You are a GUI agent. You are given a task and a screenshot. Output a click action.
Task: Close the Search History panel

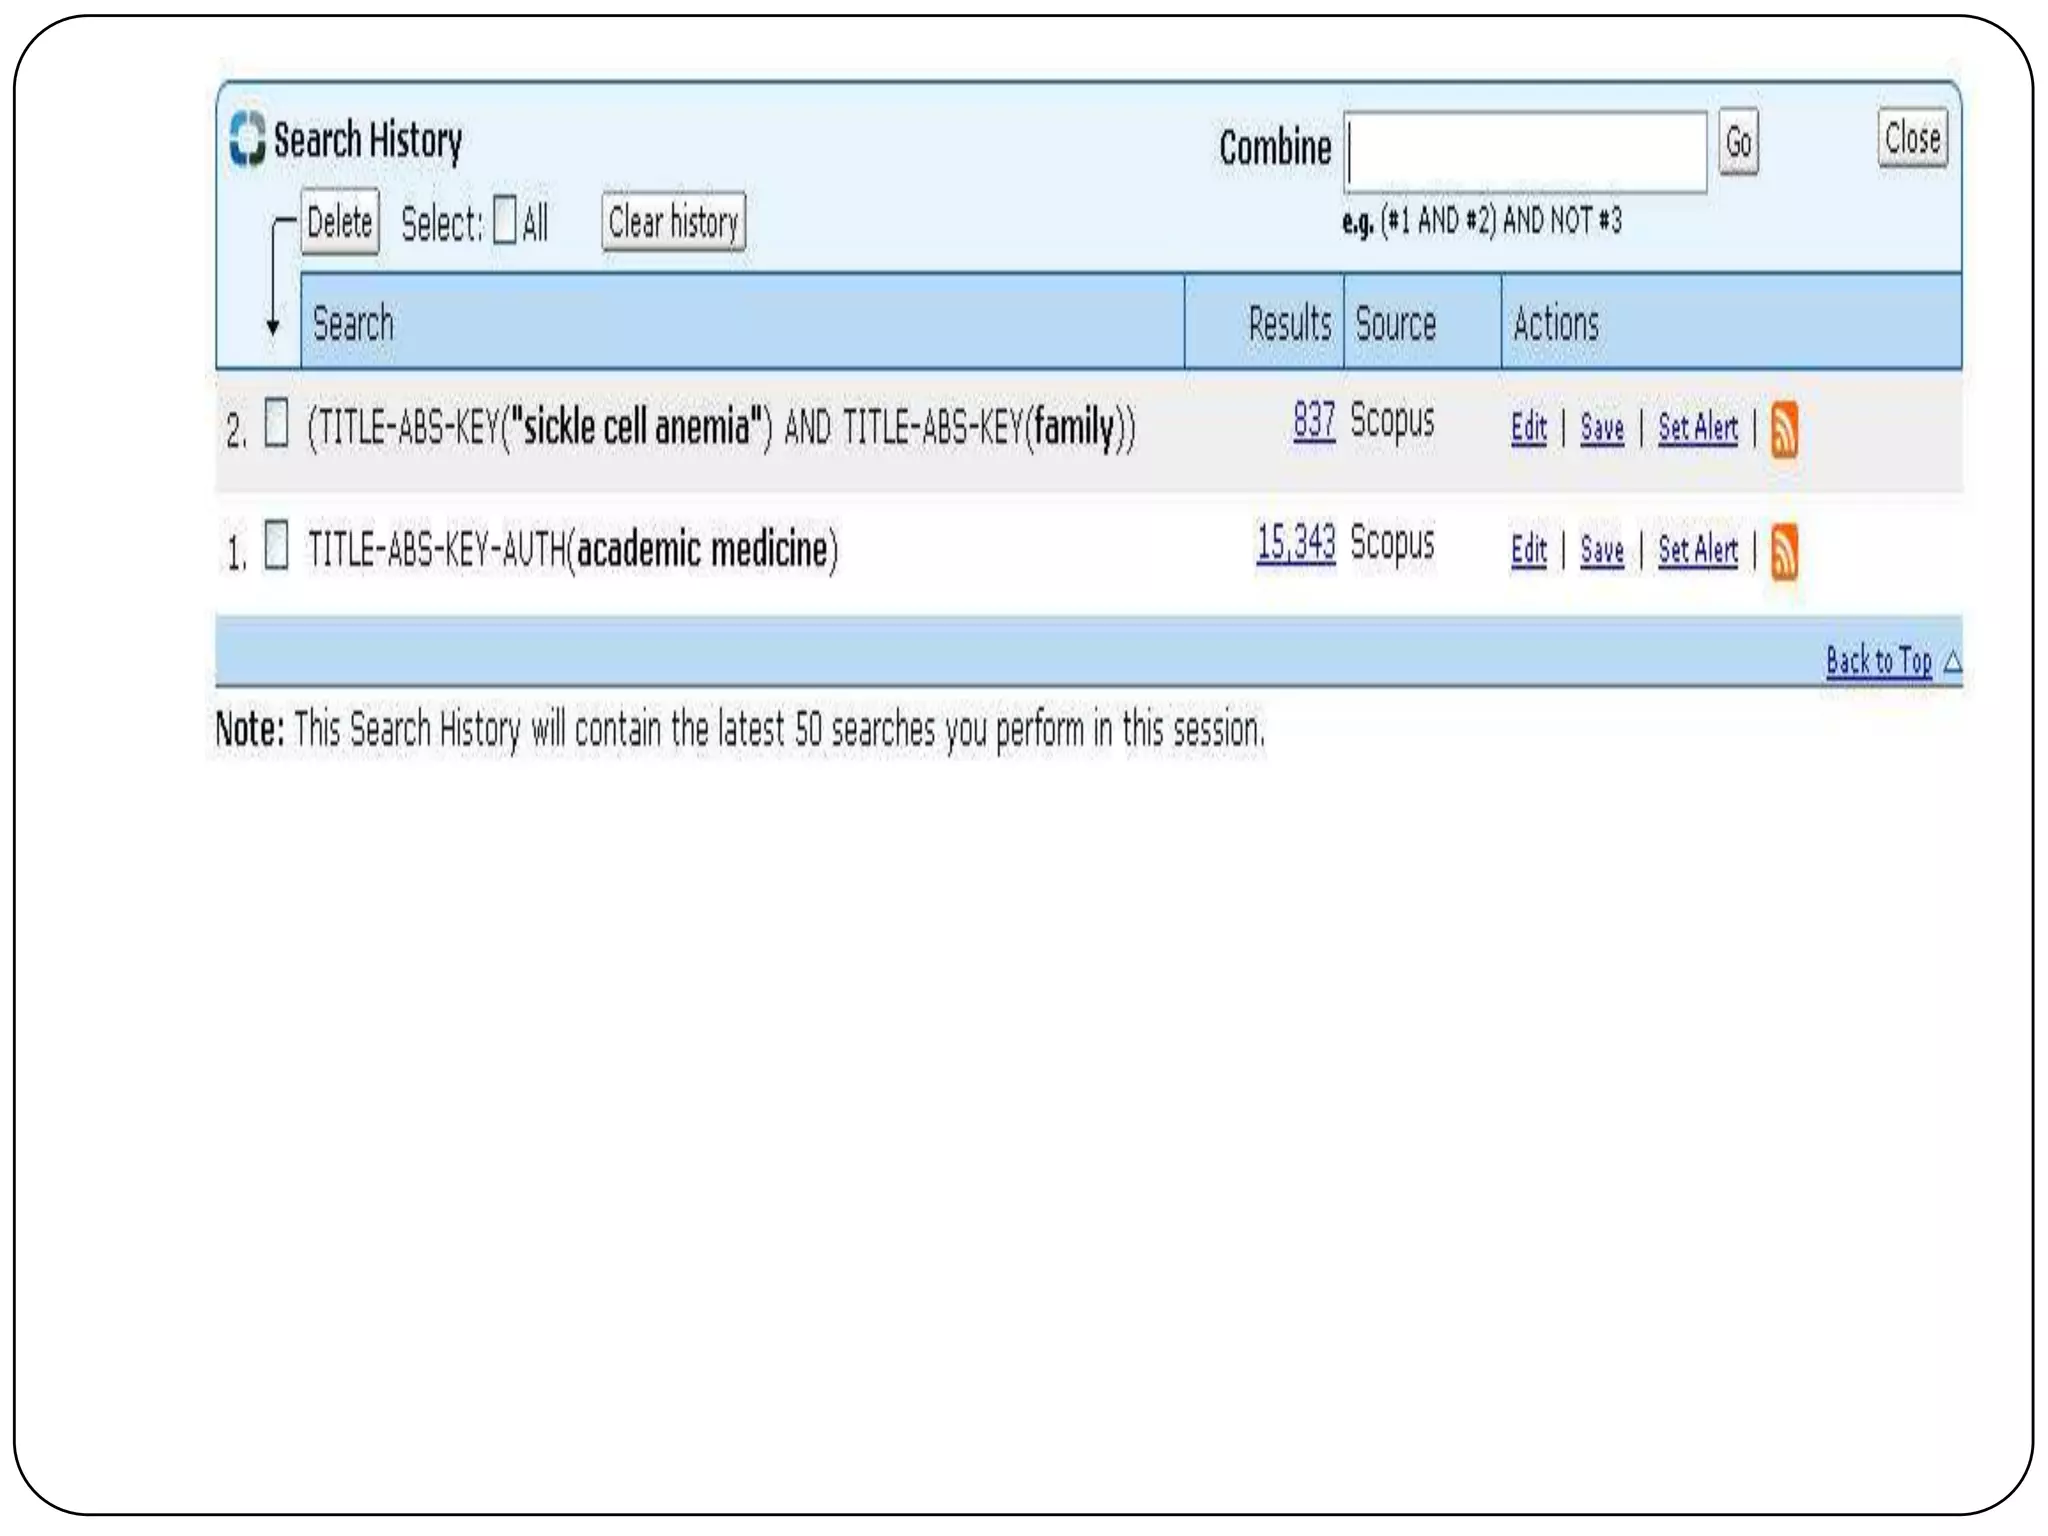(1911, 138)
